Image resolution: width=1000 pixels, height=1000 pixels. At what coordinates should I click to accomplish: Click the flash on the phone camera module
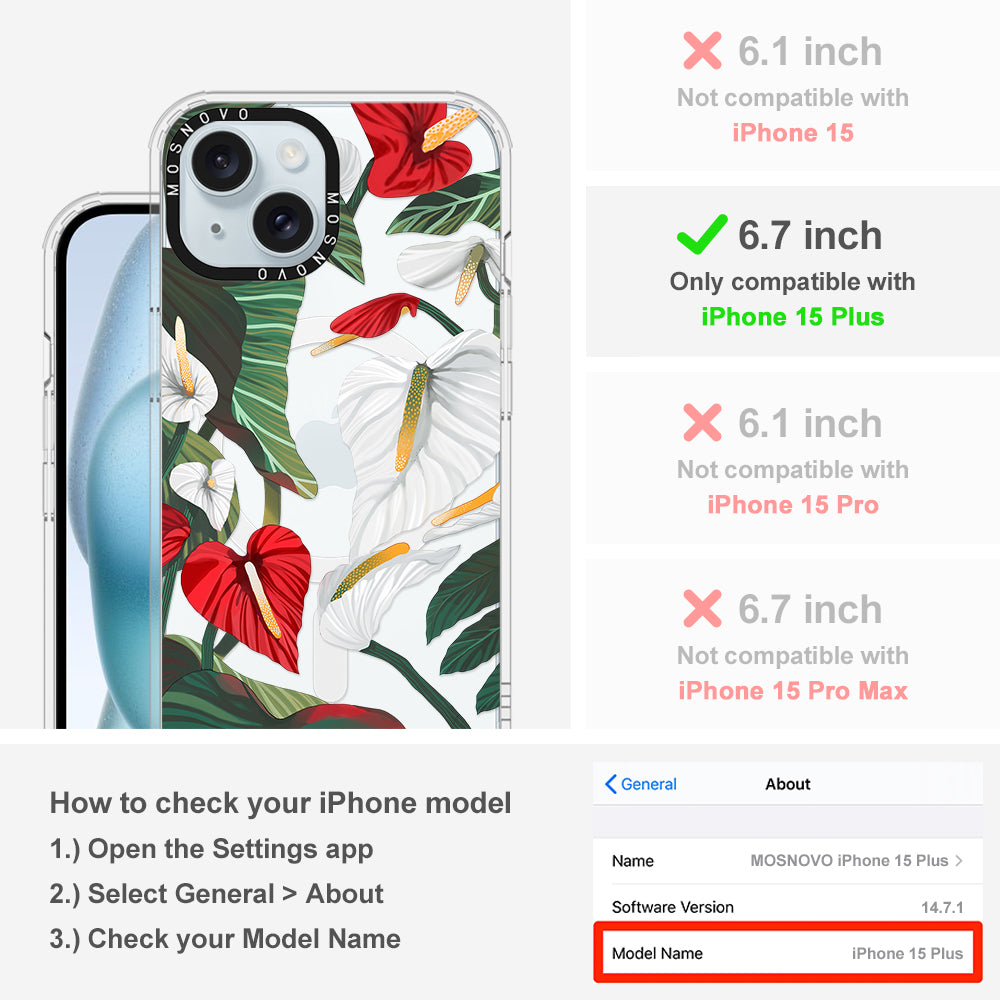tap(291, 153)
